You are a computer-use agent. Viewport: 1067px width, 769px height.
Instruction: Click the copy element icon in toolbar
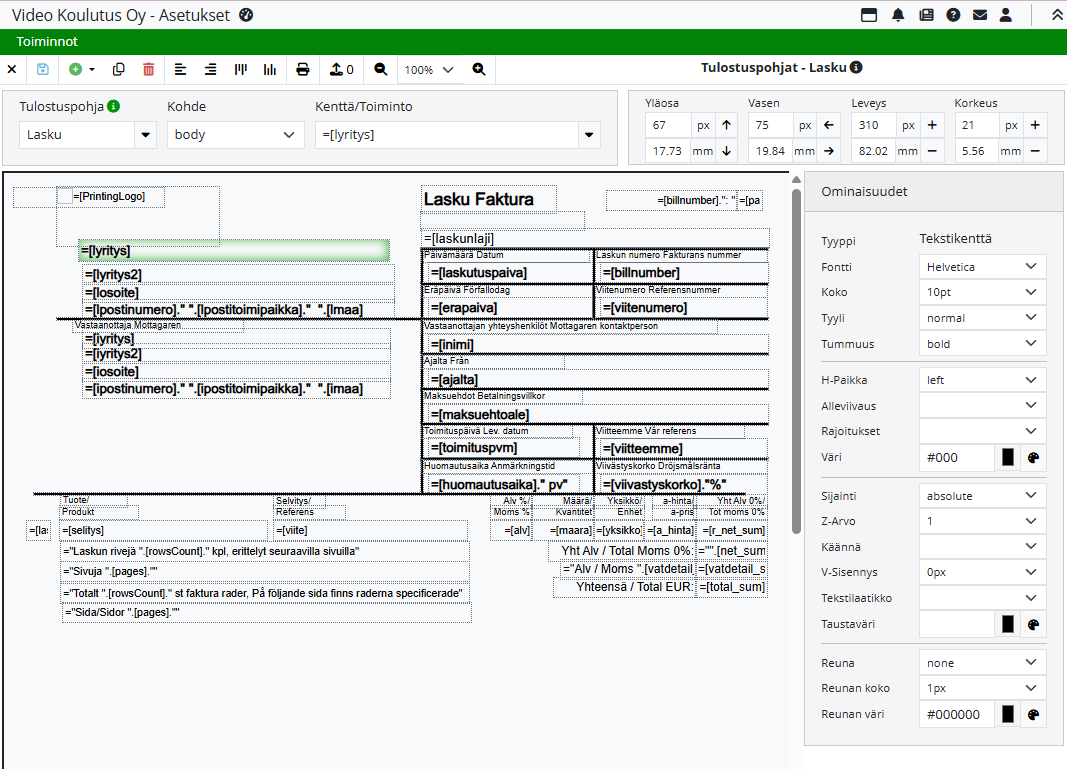119,69
